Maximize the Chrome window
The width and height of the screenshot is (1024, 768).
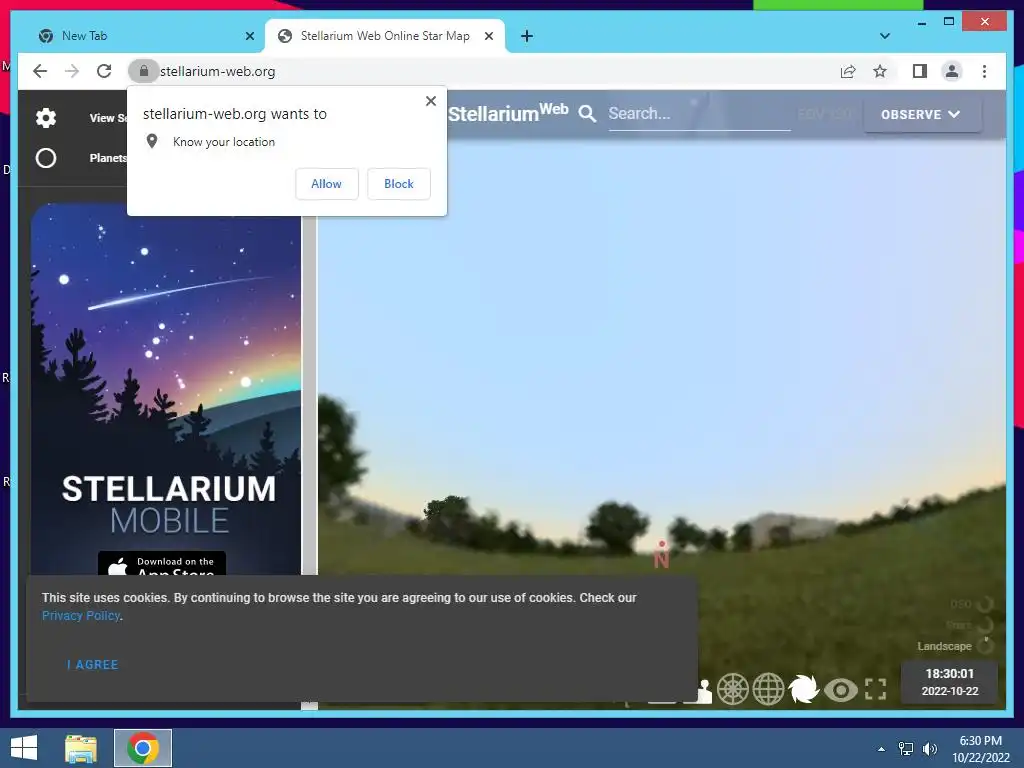click(949, 22)
